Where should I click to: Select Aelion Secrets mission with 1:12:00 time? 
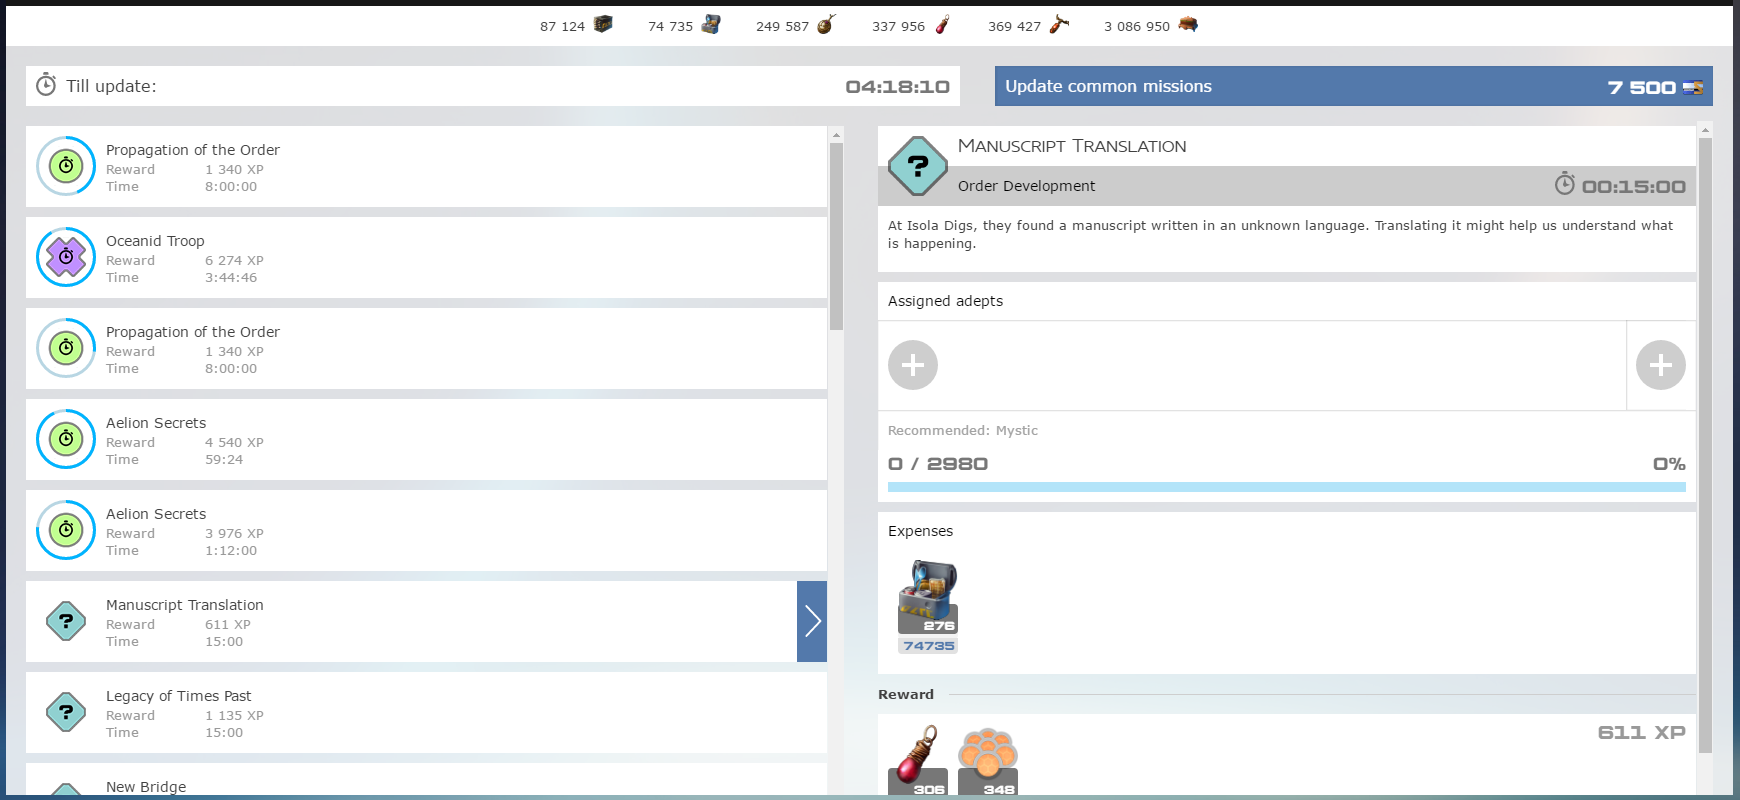tap(426, 530)
